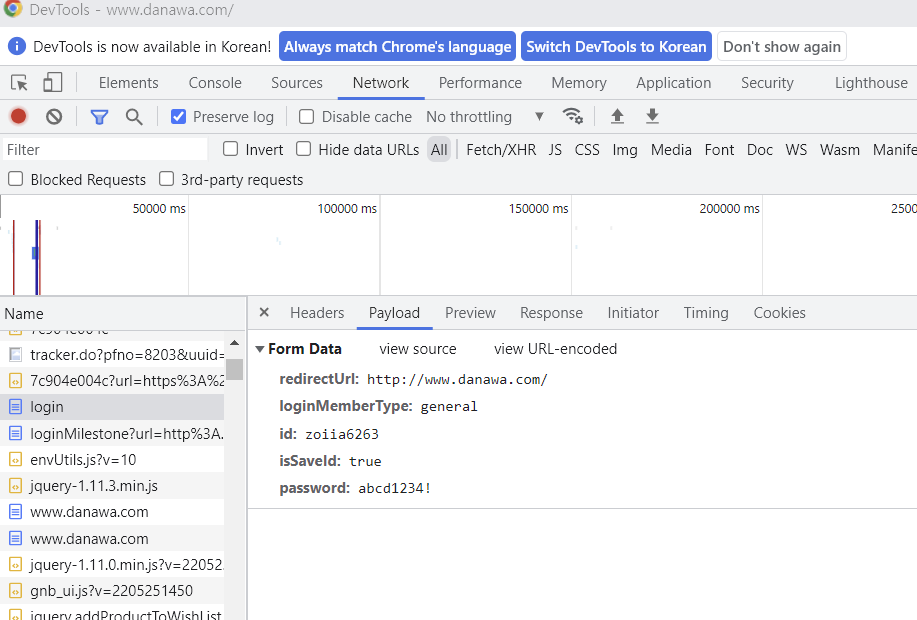Filter by CSS requests
This screenshot has width=917, height=620.
tap(587, 150)
